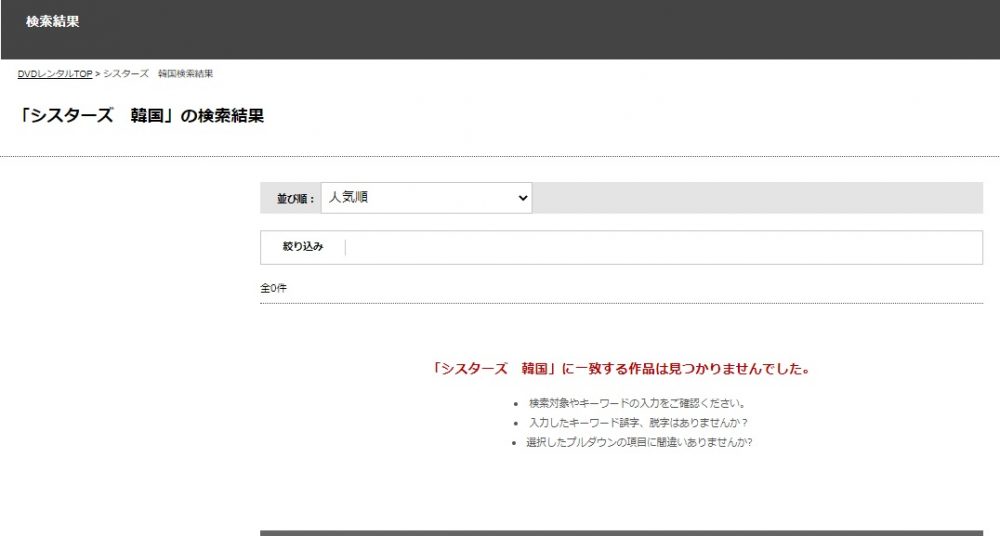Click the 絞り込み filter label
Screen dimensions: 1000x536
tap(303, 247)
